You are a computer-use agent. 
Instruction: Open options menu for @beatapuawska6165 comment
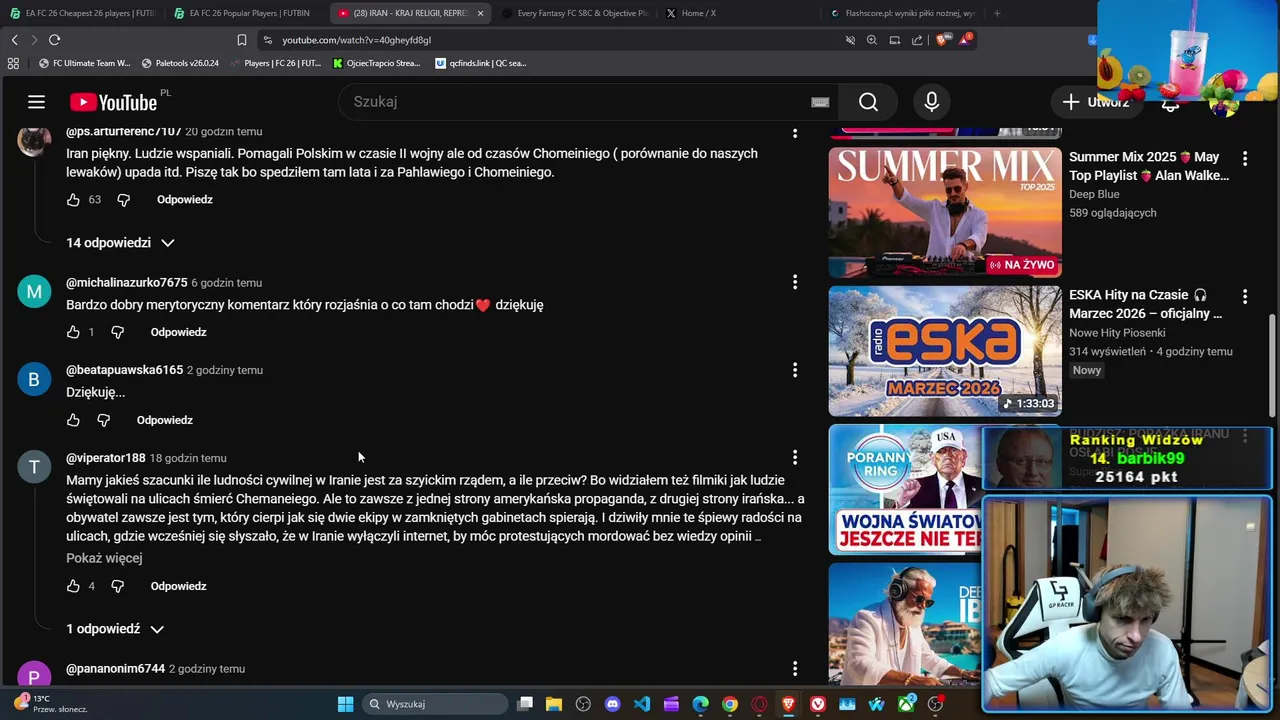pos(795,370)
